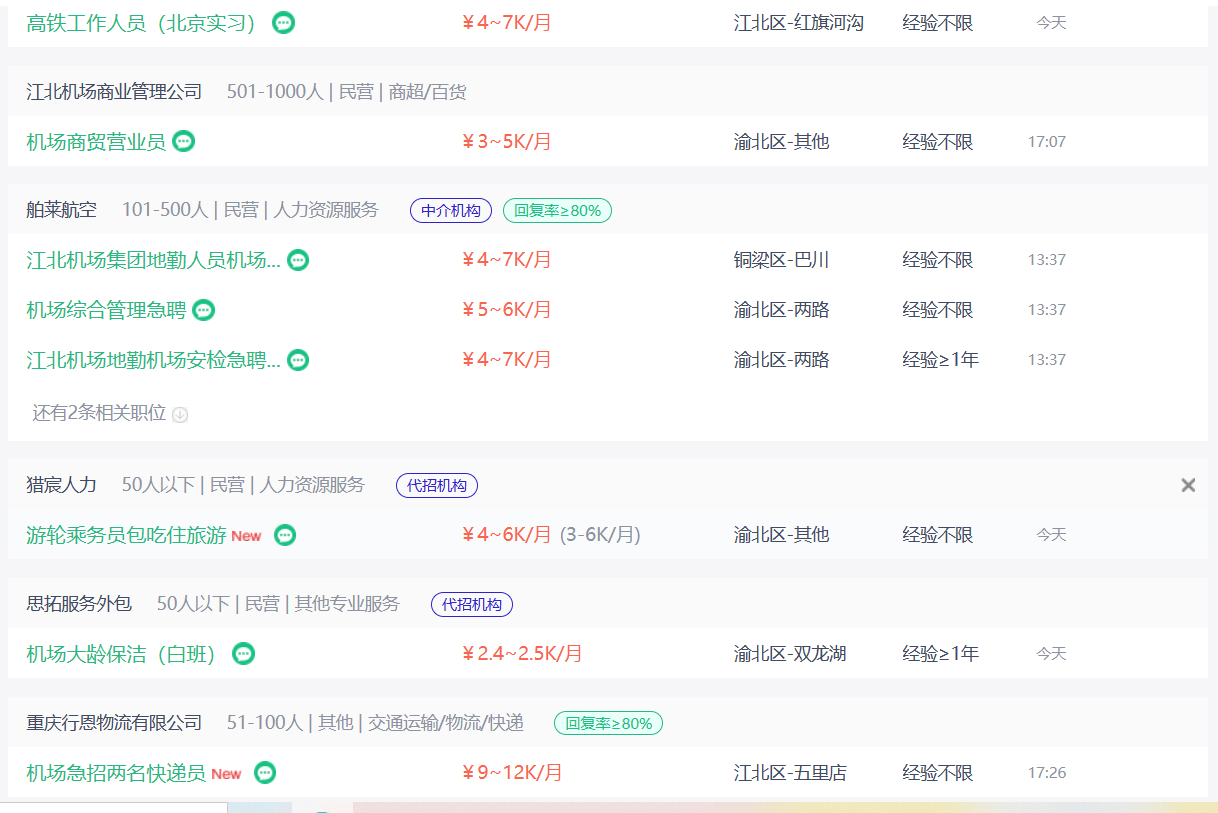Open chat for 机场急招两名快递员 job
Viewport: 1218px width, 813px height.
[264, 773]
